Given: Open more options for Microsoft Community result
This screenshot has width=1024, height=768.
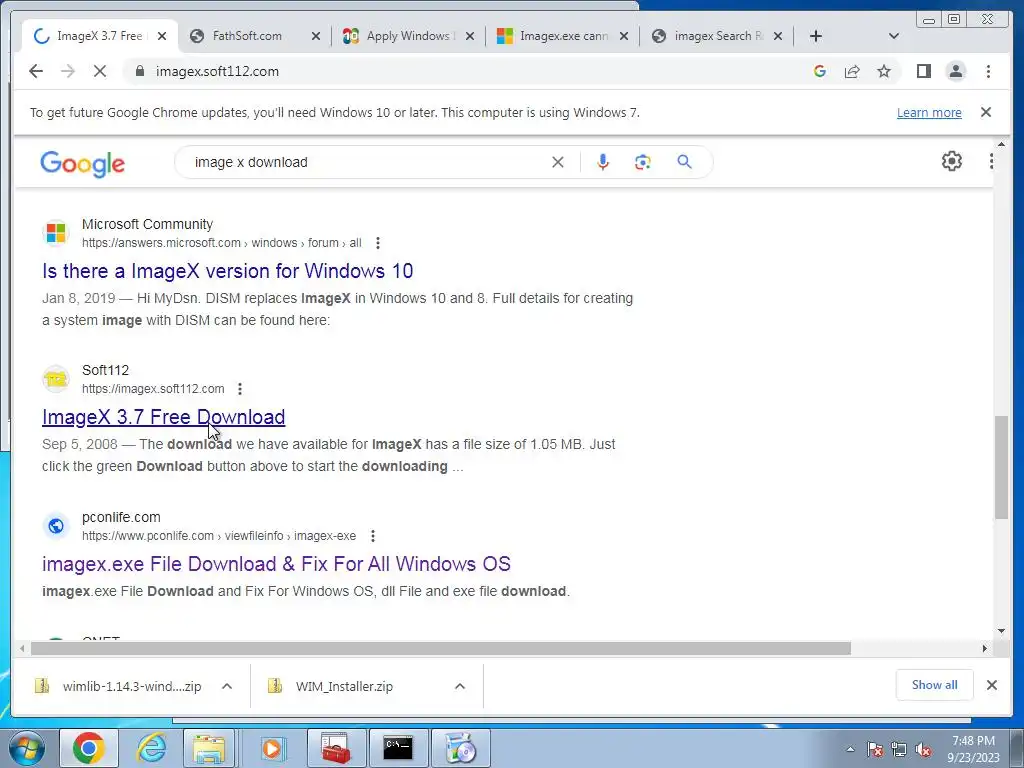Looking at the screenshot, I should point(377,243).
